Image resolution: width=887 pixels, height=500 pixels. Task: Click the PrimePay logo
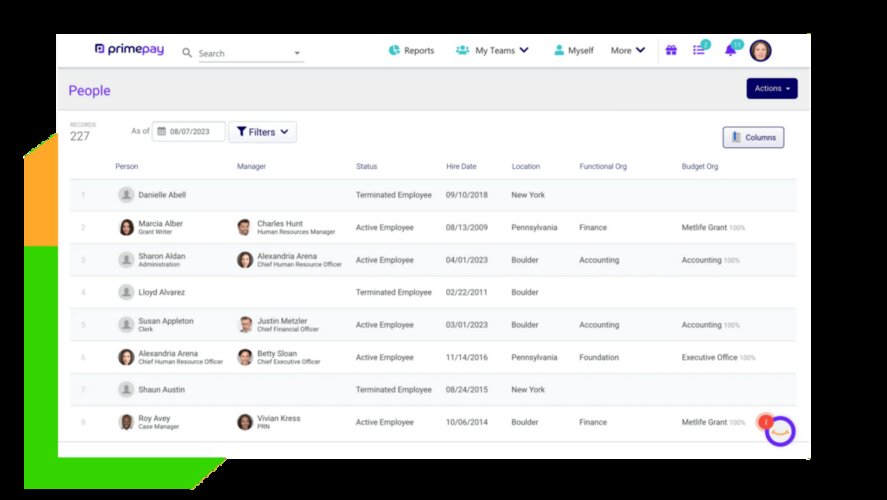click(129, 49)
